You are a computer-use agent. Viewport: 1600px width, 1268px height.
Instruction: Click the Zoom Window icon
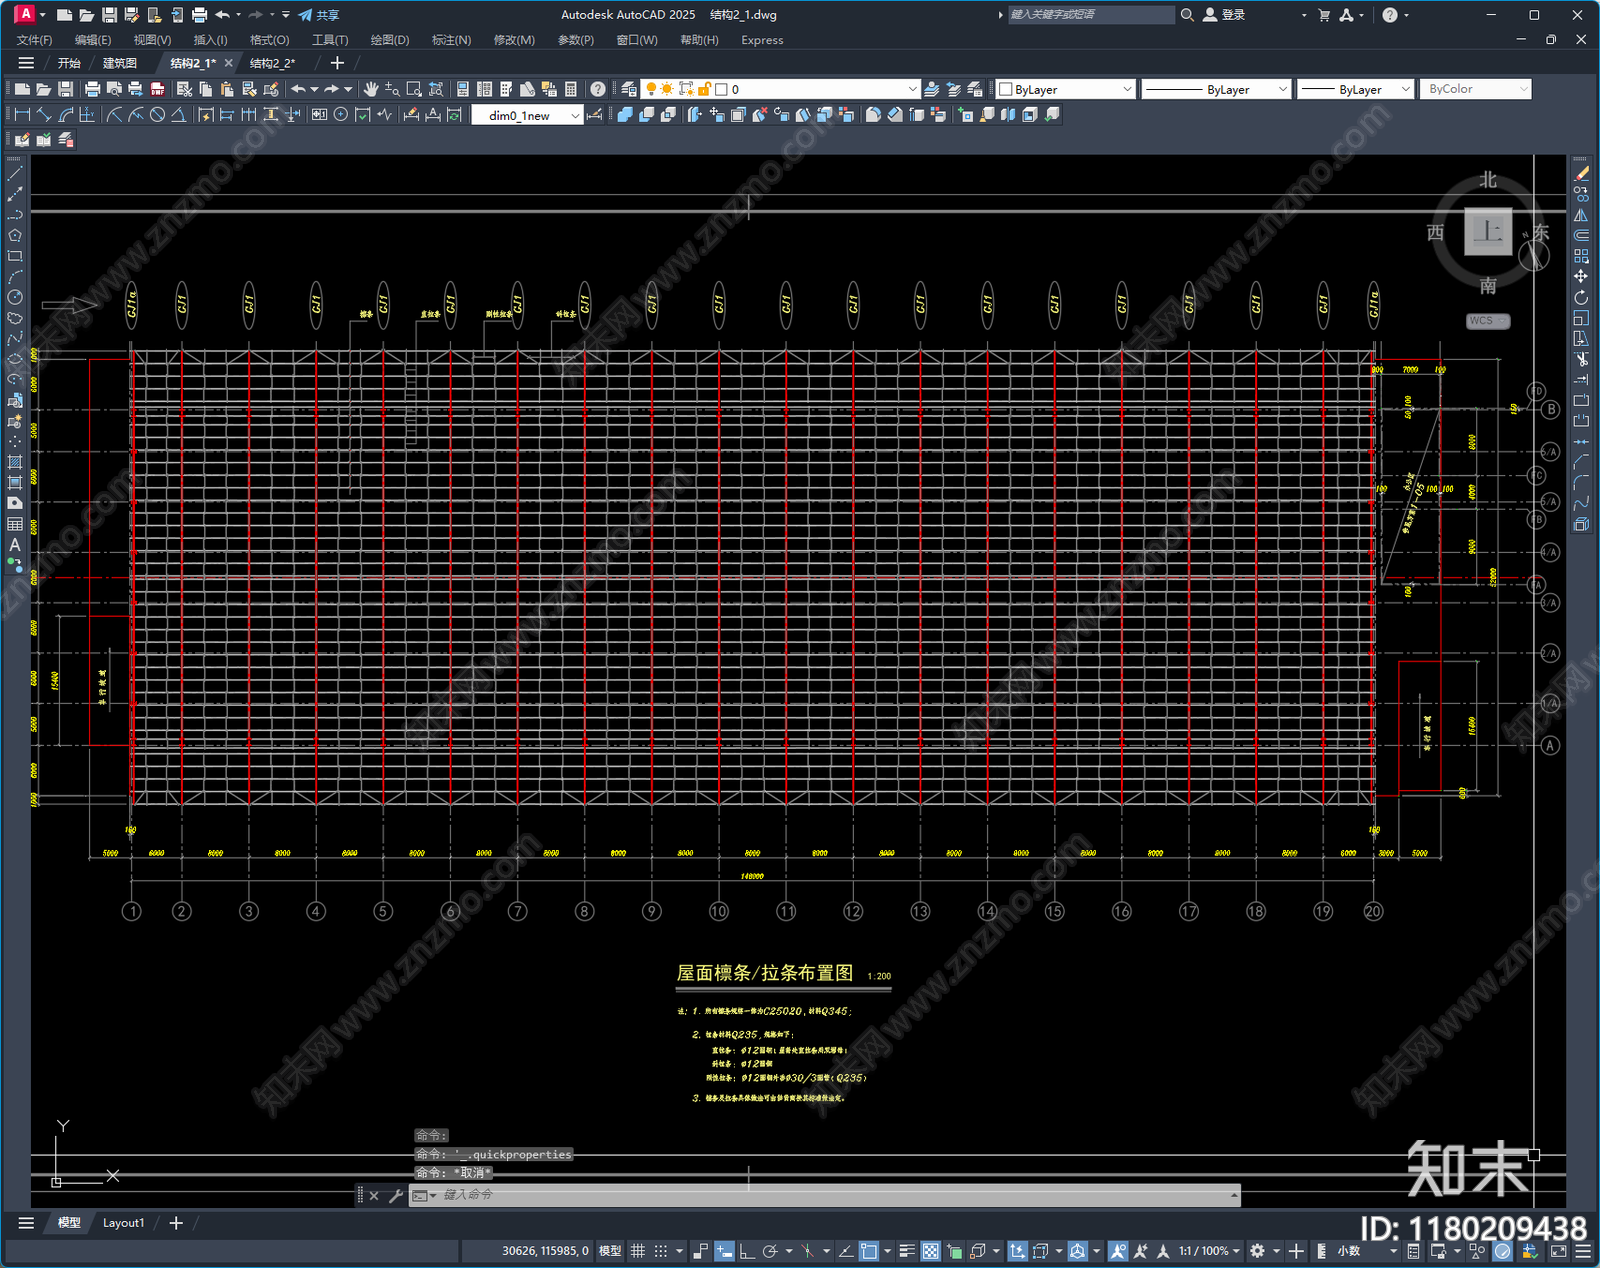pos(414,89)
